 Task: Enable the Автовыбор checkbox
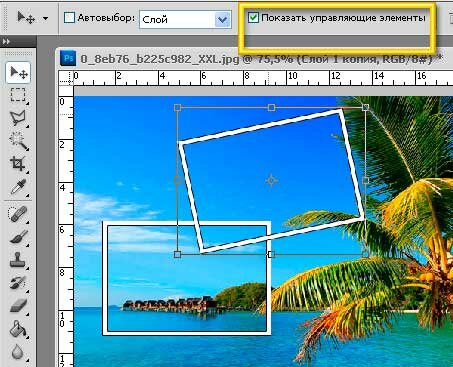pyautogui.click(x=69, y=18)
